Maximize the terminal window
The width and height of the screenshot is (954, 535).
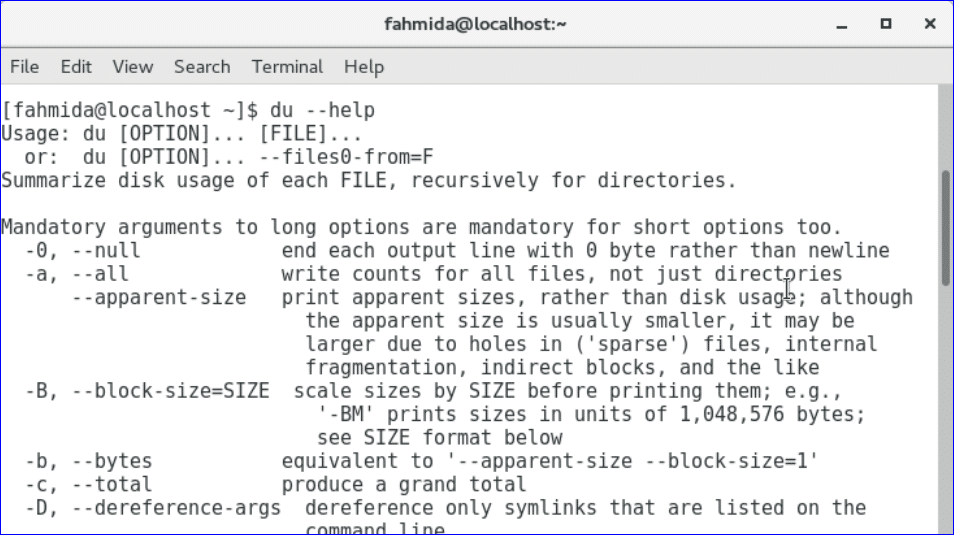(x=886, y=23)
